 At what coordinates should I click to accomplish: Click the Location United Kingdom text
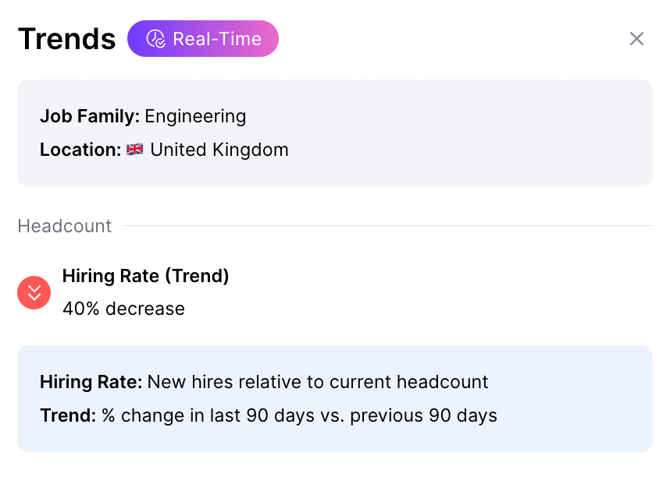[x=164, y=150]
